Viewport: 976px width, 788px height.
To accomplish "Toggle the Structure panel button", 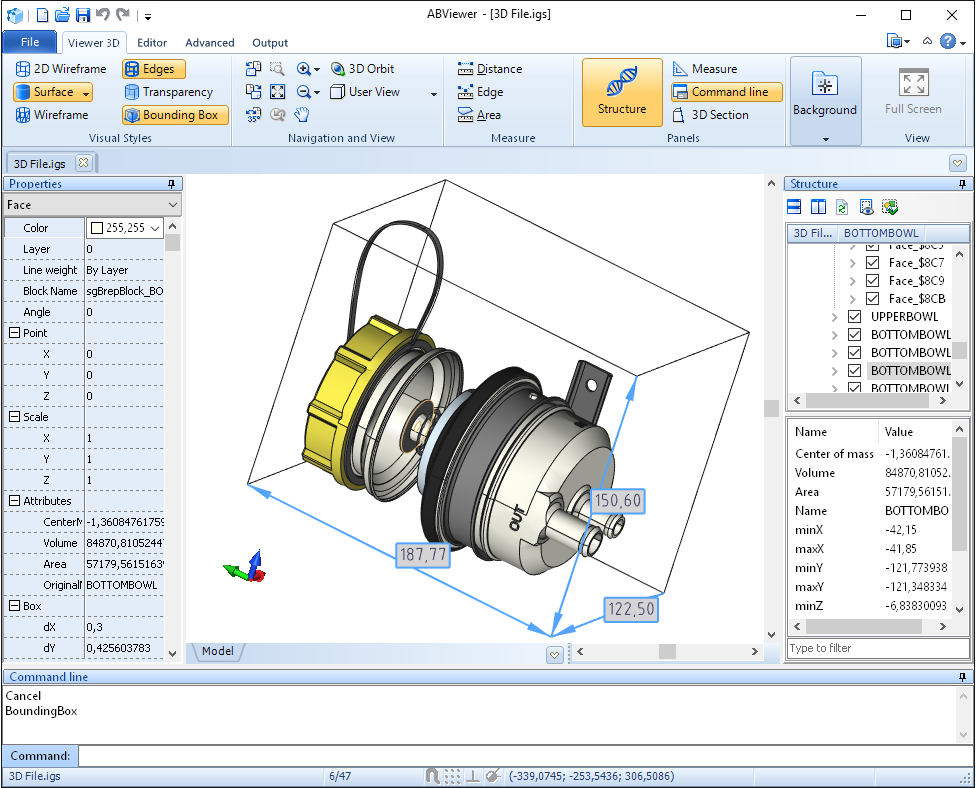I will pyautogui.click(x=622, y=92).
